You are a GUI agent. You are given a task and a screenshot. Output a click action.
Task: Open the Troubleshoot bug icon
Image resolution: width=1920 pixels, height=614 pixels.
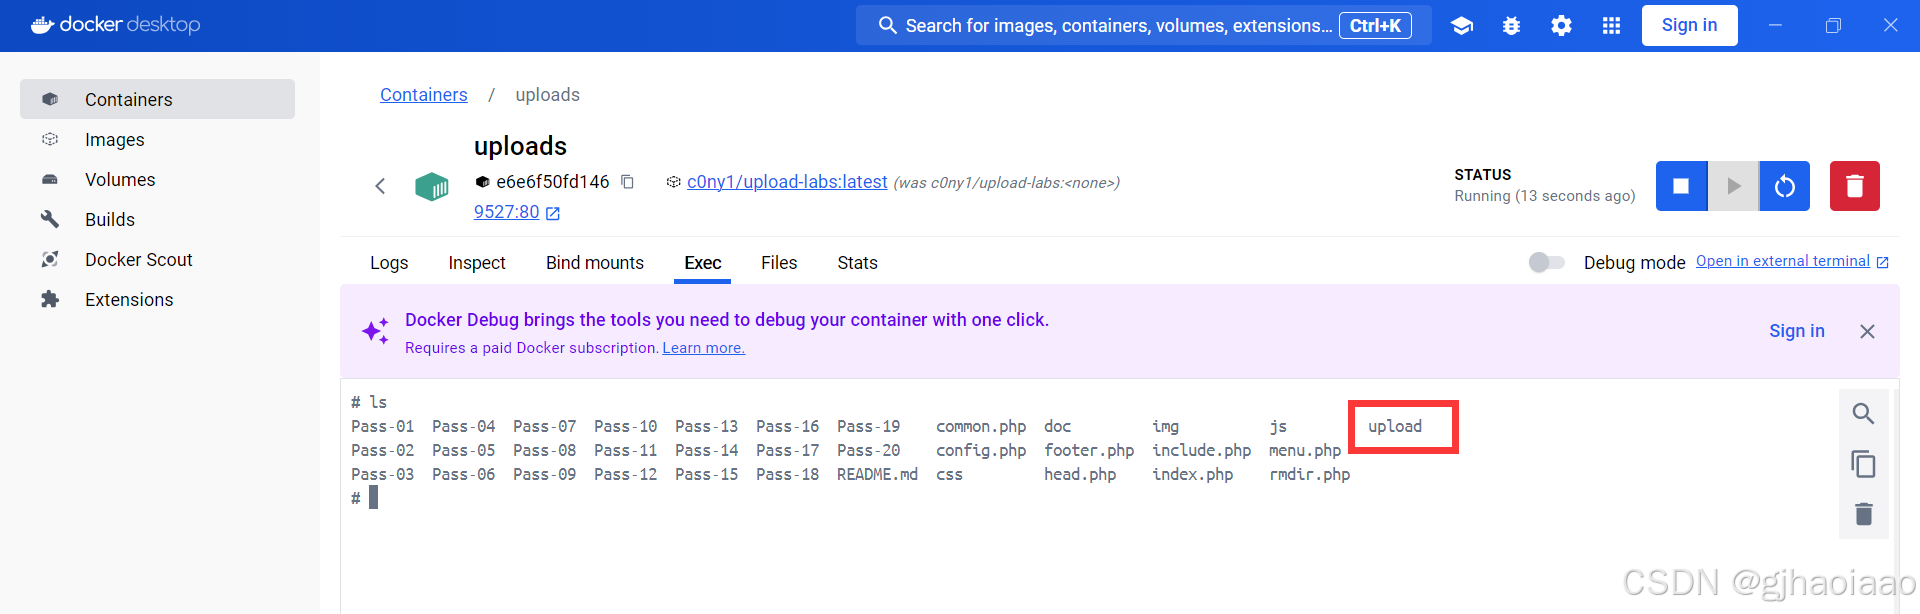[x=1511, y=26]
